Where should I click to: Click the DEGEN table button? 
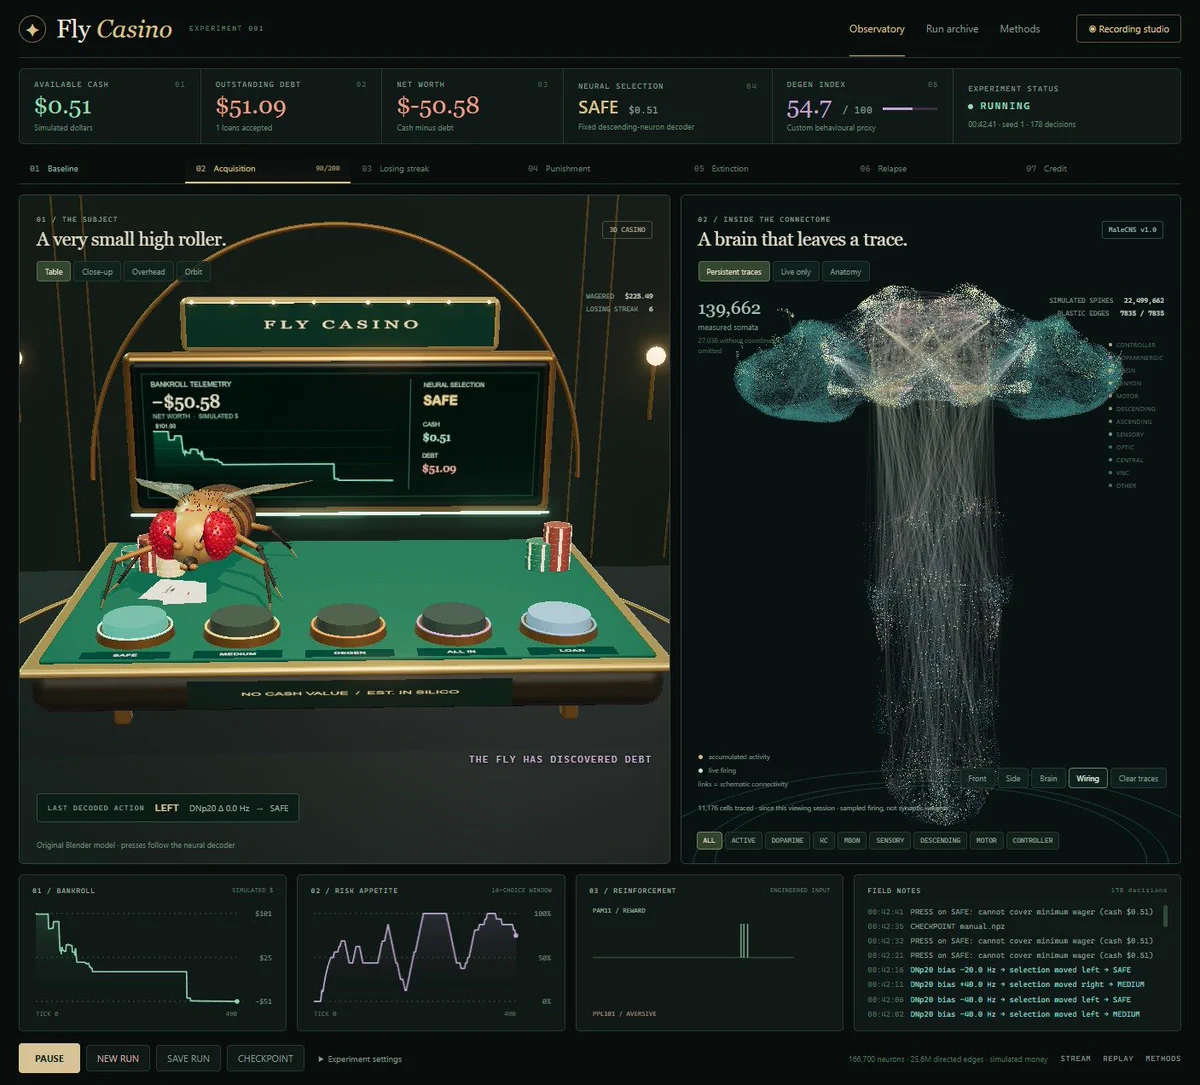[x=347, y=622]
